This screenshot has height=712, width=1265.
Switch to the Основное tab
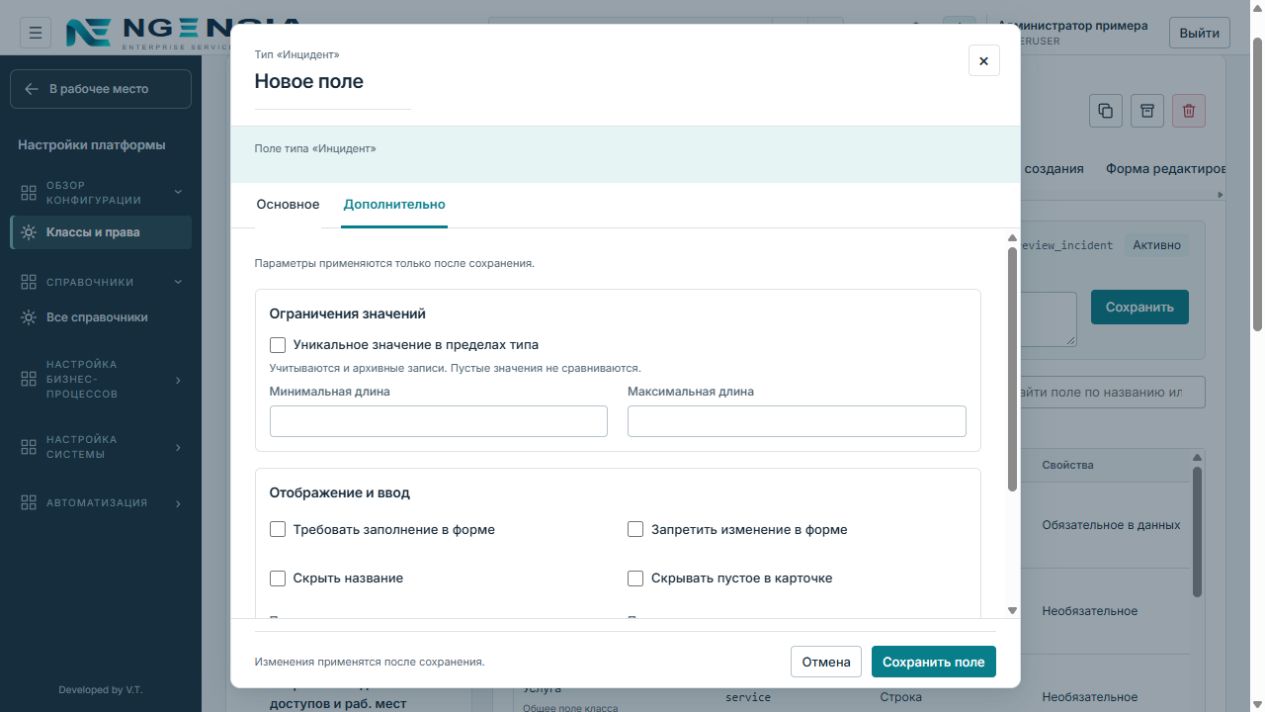pos(288,205)
